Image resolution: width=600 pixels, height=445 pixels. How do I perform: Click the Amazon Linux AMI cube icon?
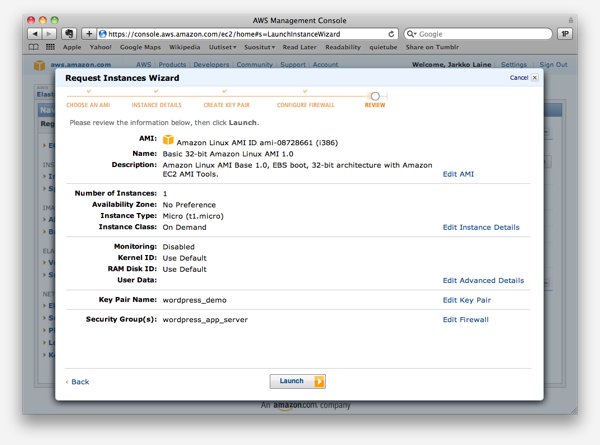(x=168, y=141)
